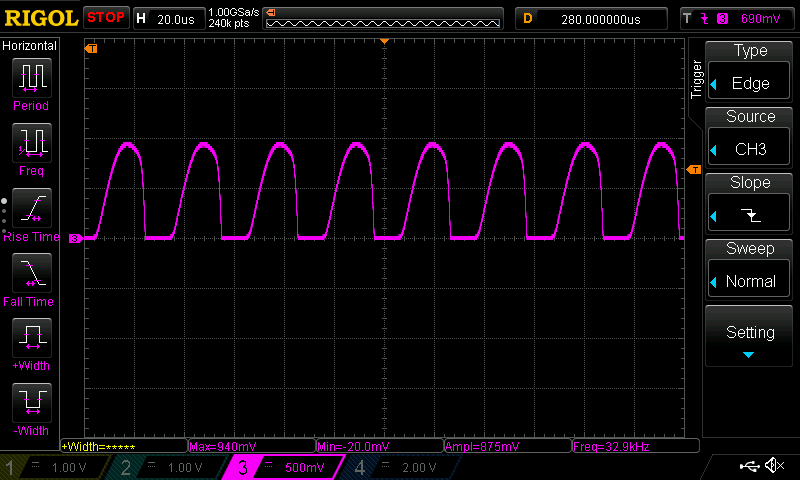The image size is (800, 480).
Task: Select the +Width measurement icon
Action: (x=32, y=338)
